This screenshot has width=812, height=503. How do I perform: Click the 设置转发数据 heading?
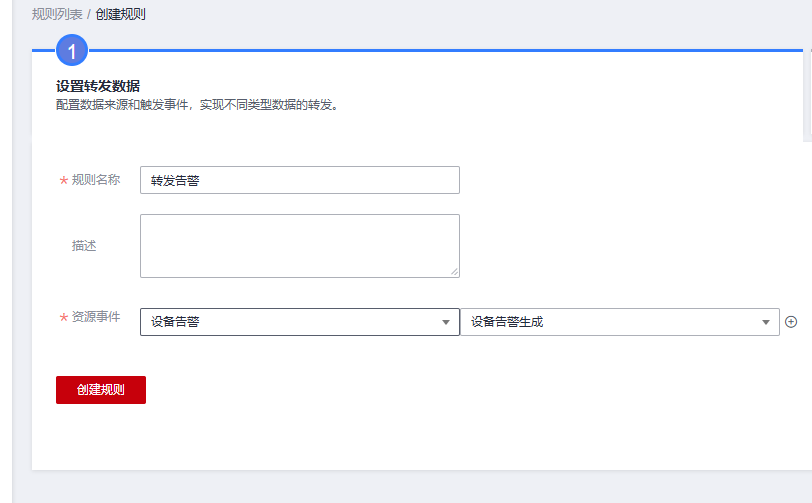[x=98, y=86]
